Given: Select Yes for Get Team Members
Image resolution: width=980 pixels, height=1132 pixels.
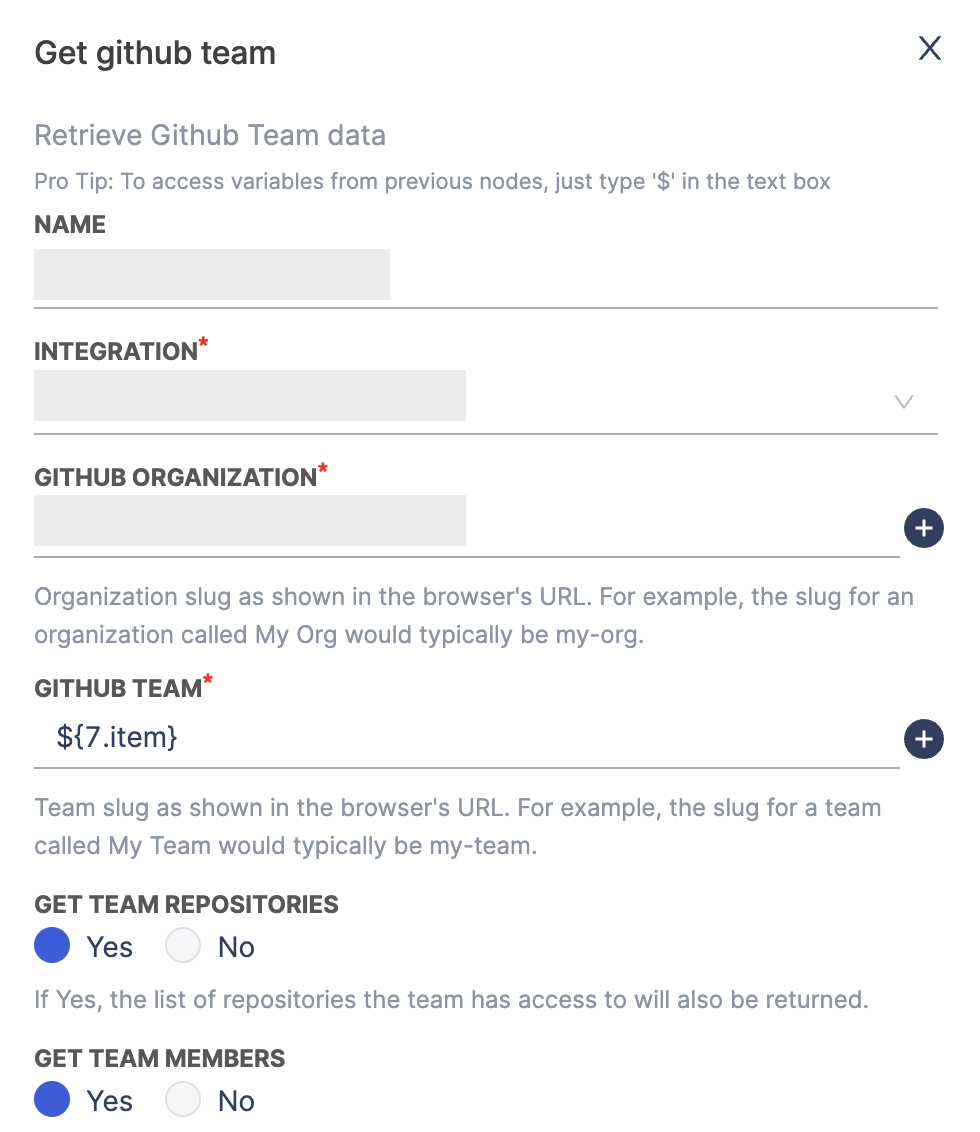Looking at the screenshot, I should 52,1100.
